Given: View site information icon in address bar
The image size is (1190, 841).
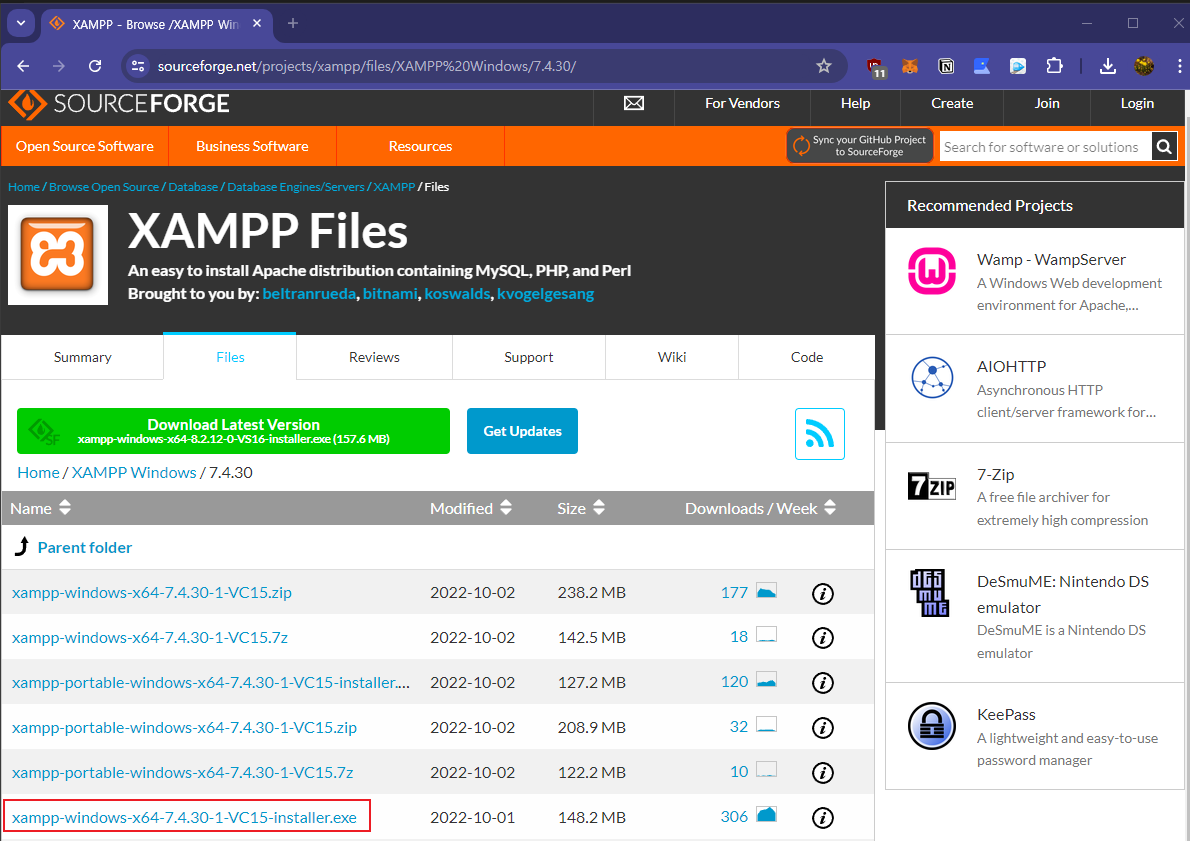Looking at the screenshot, I should pyautogui.click(x=138, y=66).
